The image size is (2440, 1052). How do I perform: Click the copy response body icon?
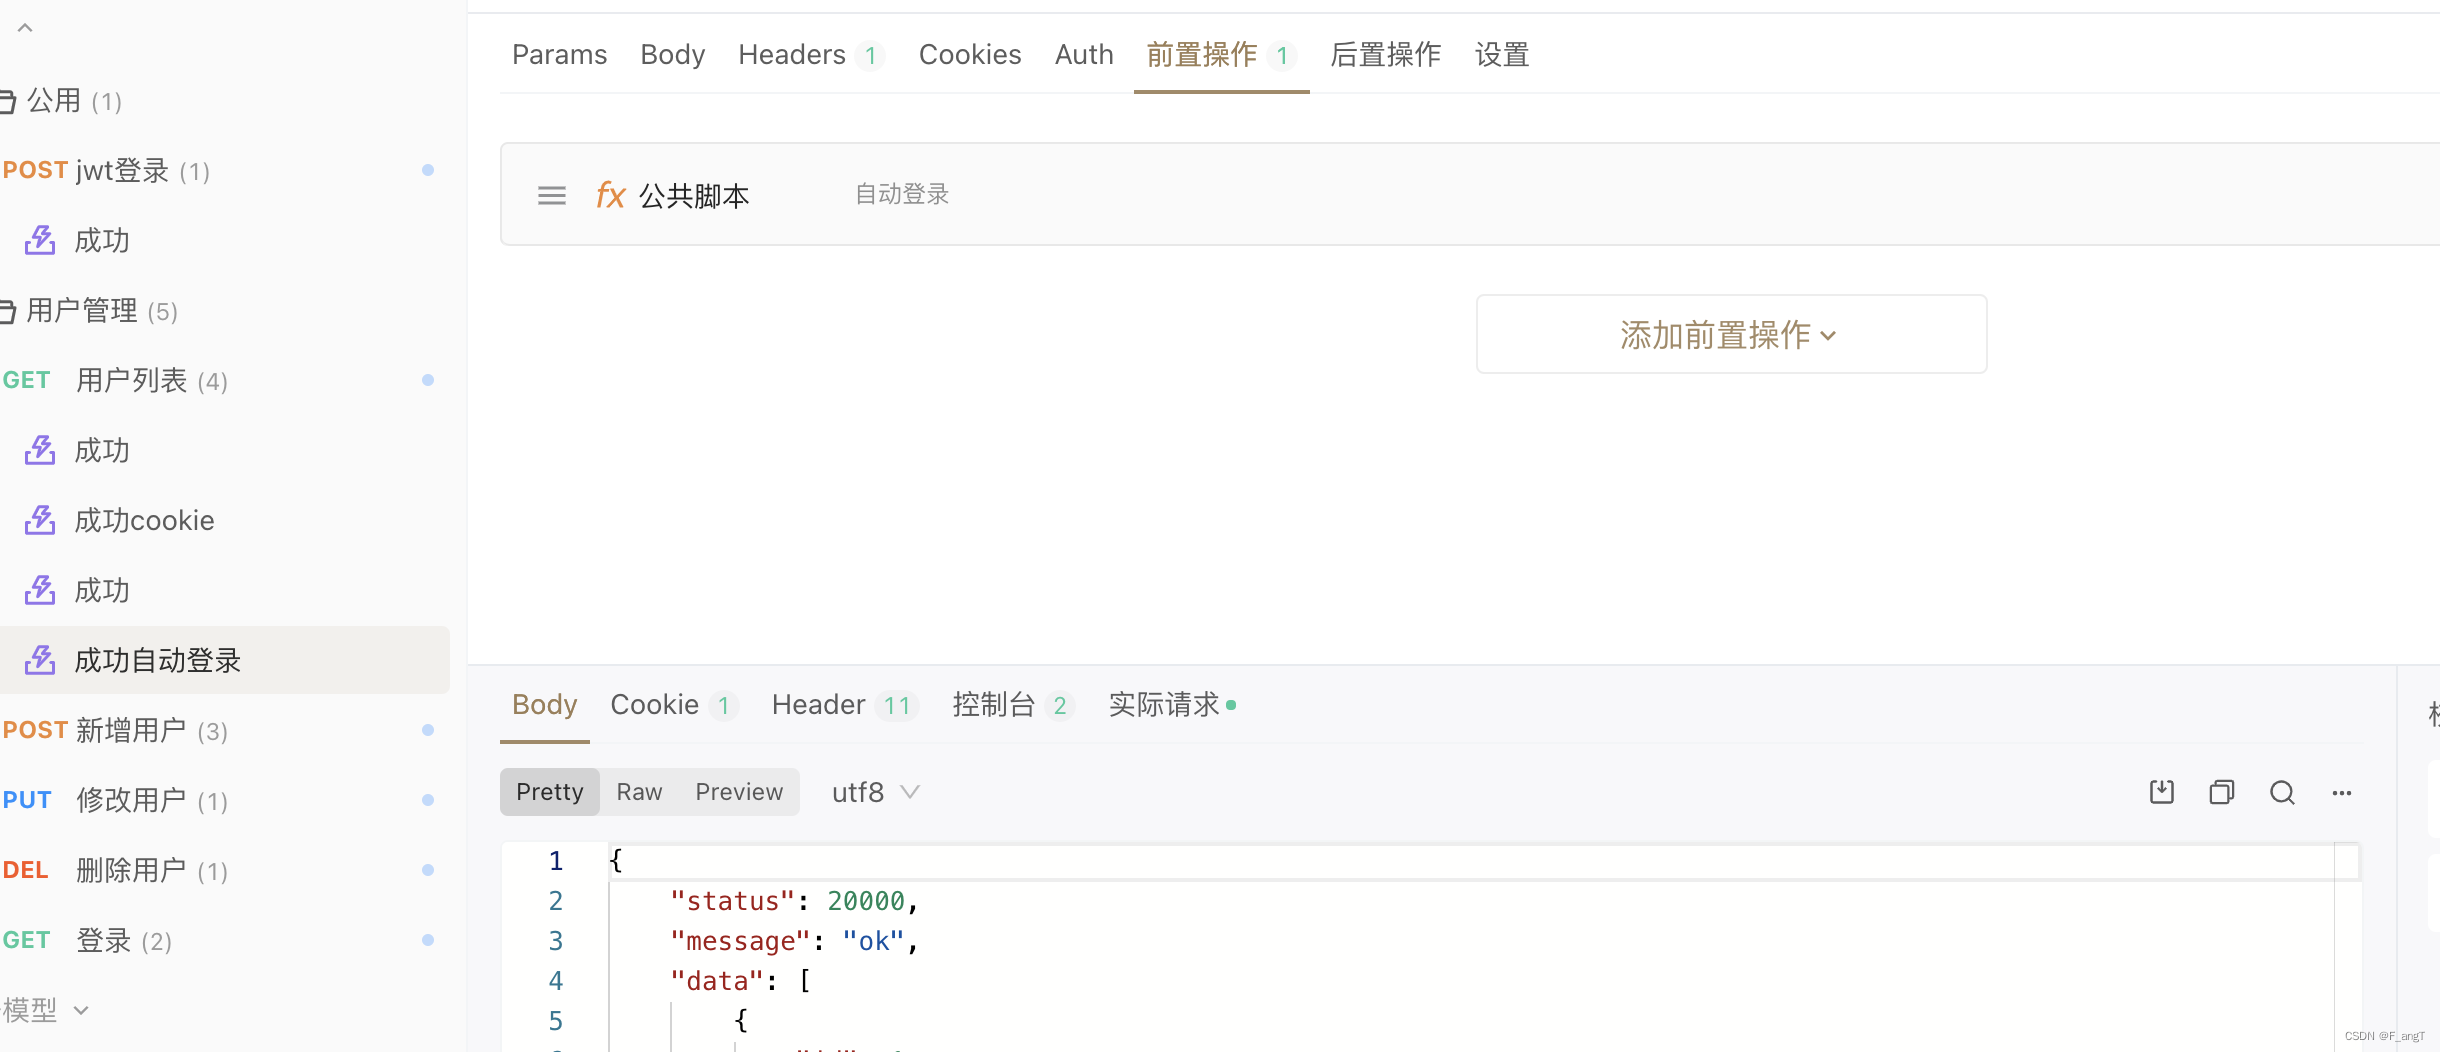click(2222, 791)
